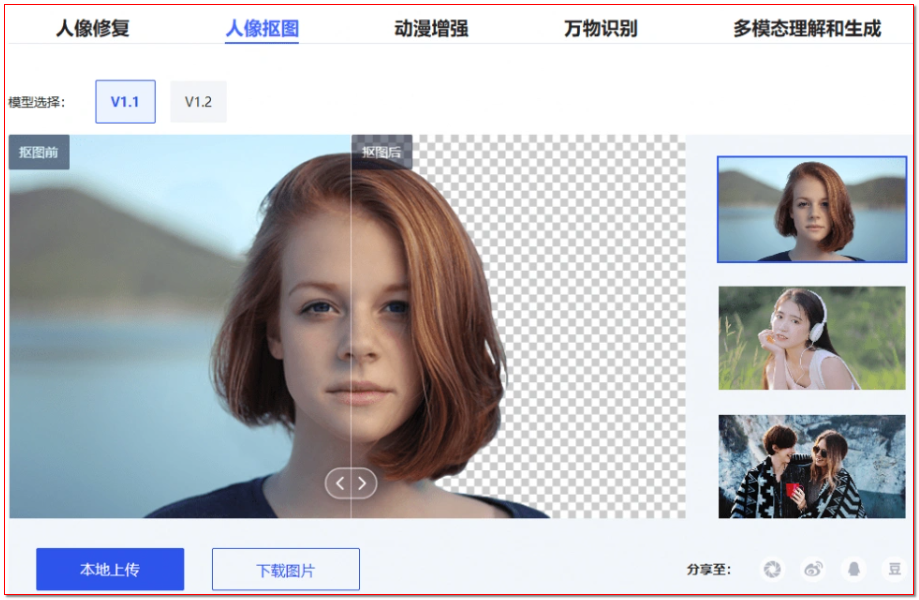Viewport: 919px width, 600px height.
Task: Share to QQ penguin icon
Action: pyautogui.click(x=854, y=569)
